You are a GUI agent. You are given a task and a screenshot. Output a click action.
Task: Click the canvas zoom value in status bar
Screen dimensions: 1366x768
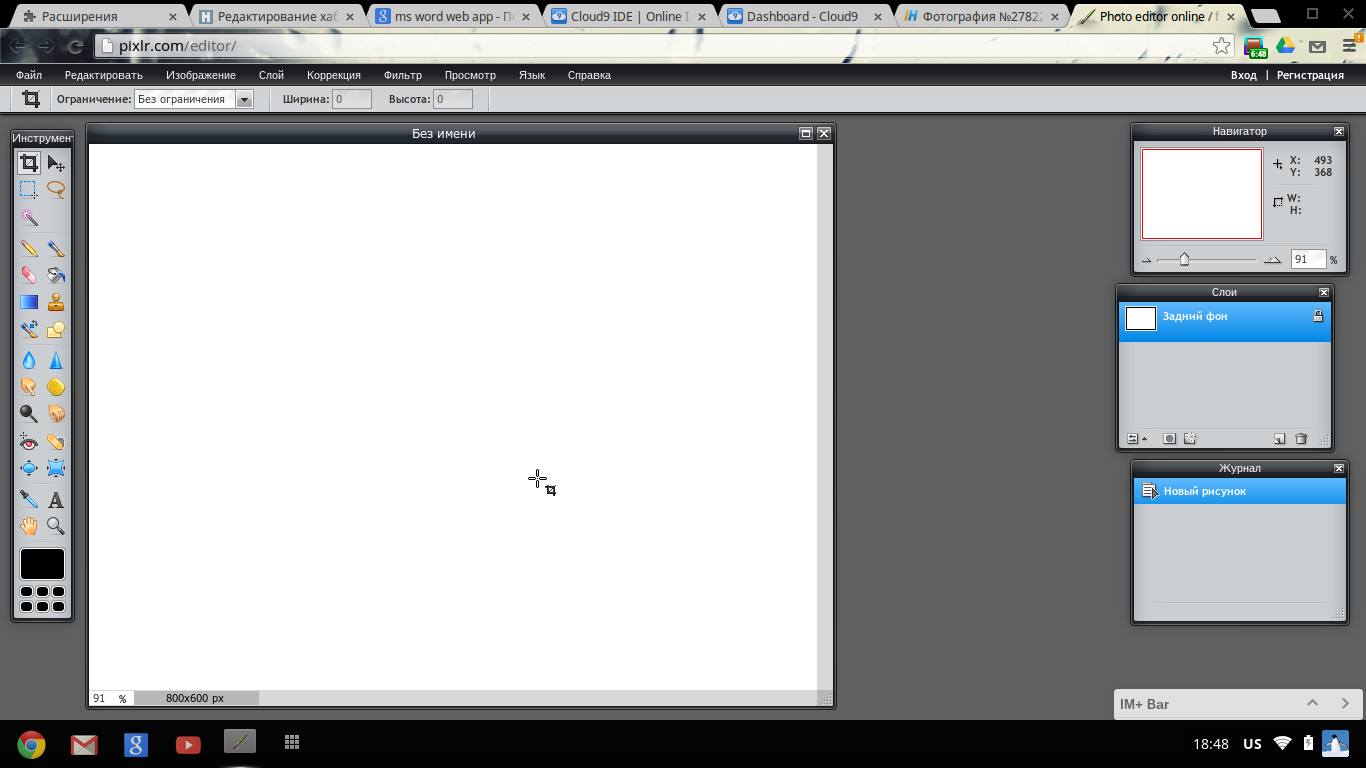tap(101, 698)
